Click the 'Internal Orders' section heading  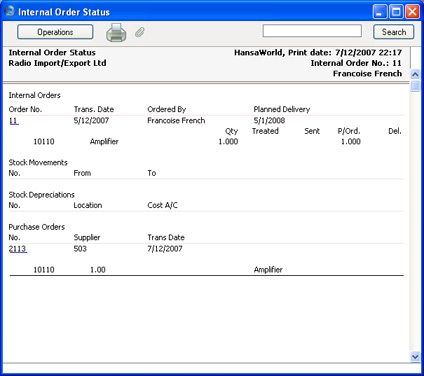click(x=35, y=95)
